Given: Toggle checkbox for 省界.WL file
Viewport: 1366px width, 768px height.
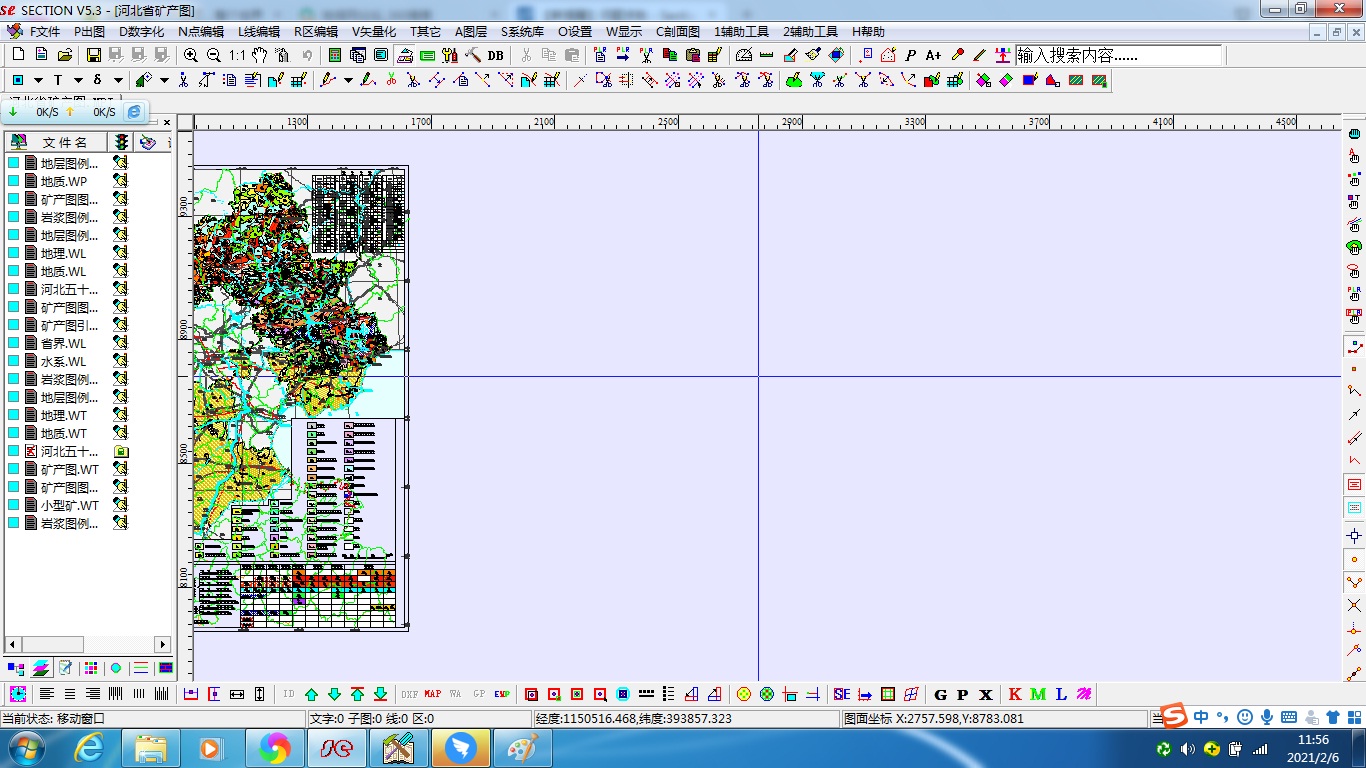Looking at the screenshot, I should click(x=14, y=343).
